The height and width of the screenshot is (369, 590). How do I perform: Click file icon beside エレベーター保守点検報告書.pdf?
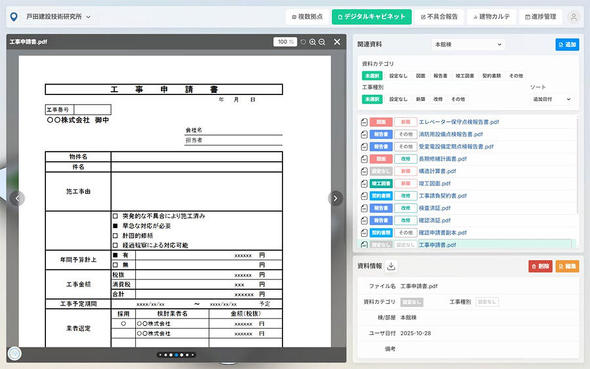pos(364,122)
